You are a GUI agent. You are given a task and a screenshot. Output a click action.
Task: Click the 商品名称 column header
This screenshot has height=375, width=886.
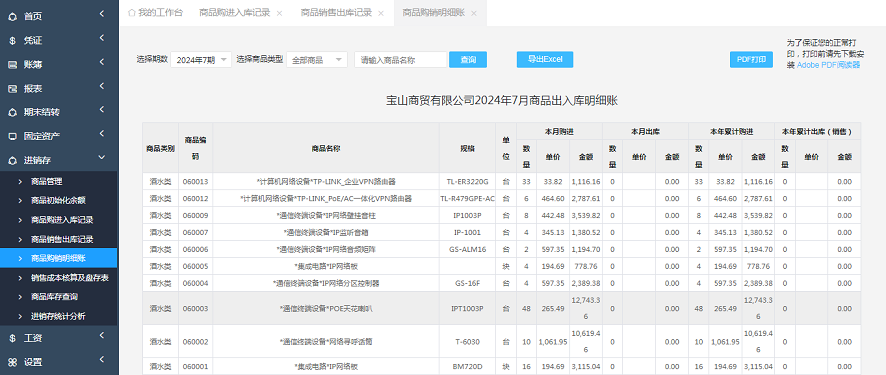(x=326, y=149)
